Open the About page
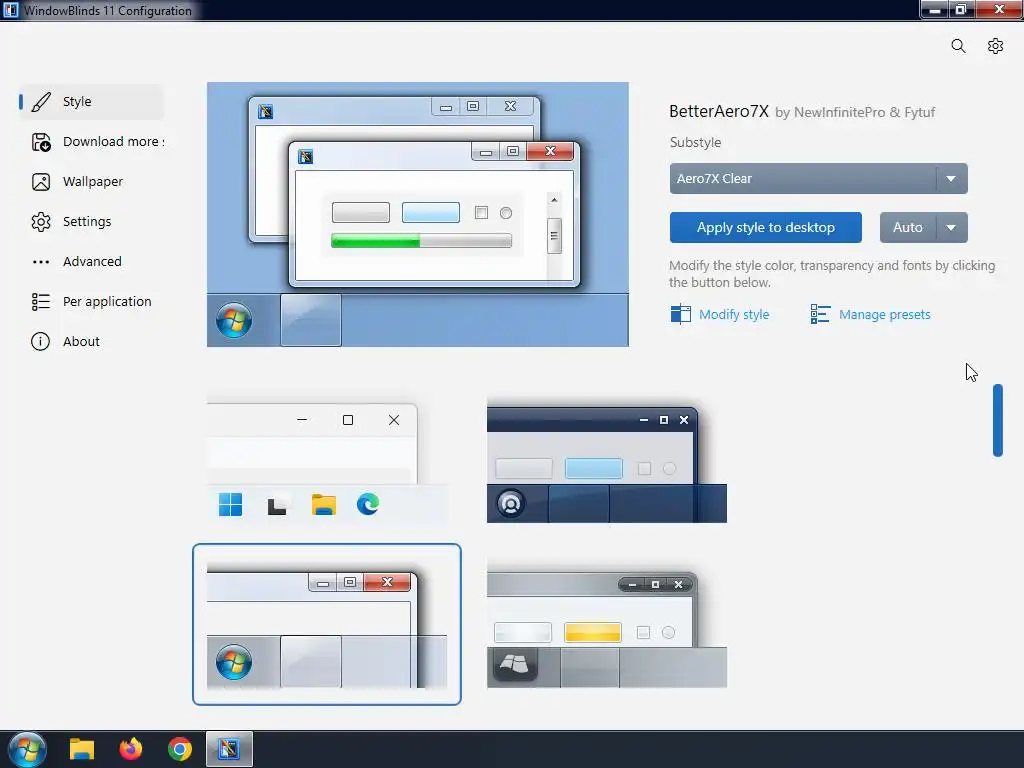Viewport: 1024px width, 768px height. (x=91, y=342)
